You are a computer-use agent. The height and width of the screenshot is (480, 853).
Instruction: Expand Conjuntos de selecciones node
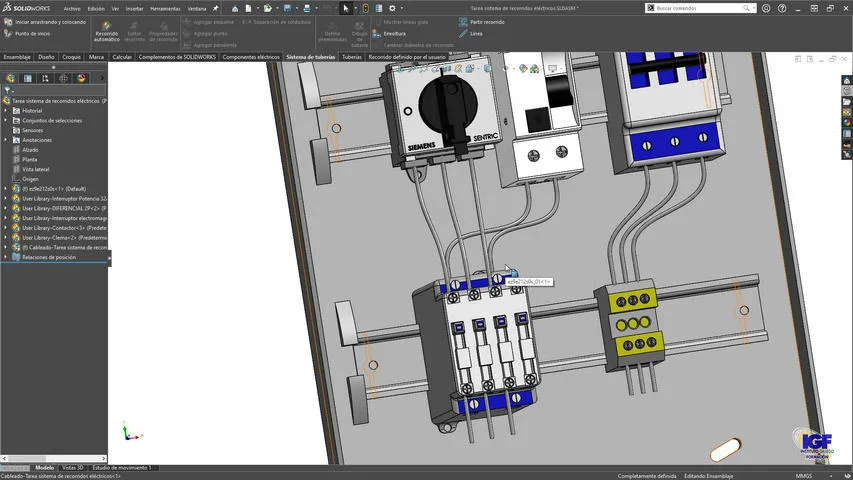pos(5,120)
